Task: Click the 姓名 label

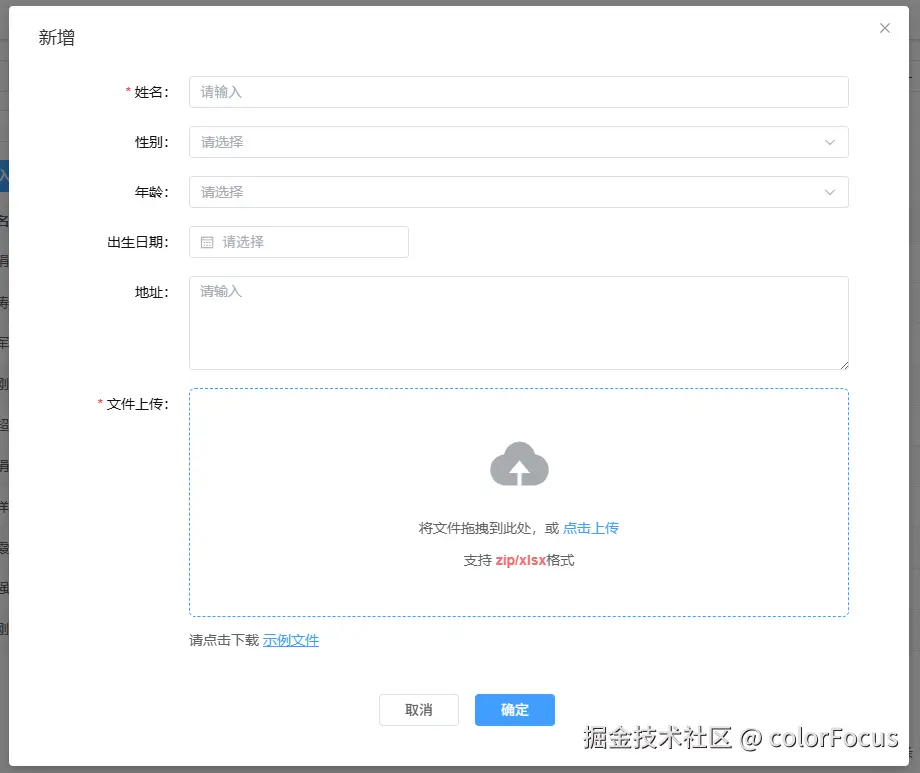Action: [151, 92]
